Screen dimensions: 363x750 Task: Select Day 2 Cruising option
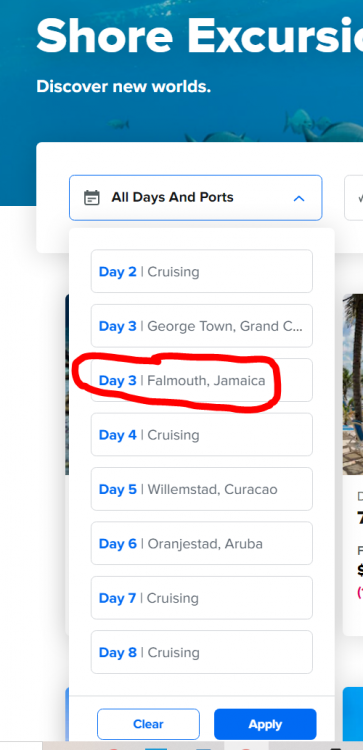tap(202, 271)
